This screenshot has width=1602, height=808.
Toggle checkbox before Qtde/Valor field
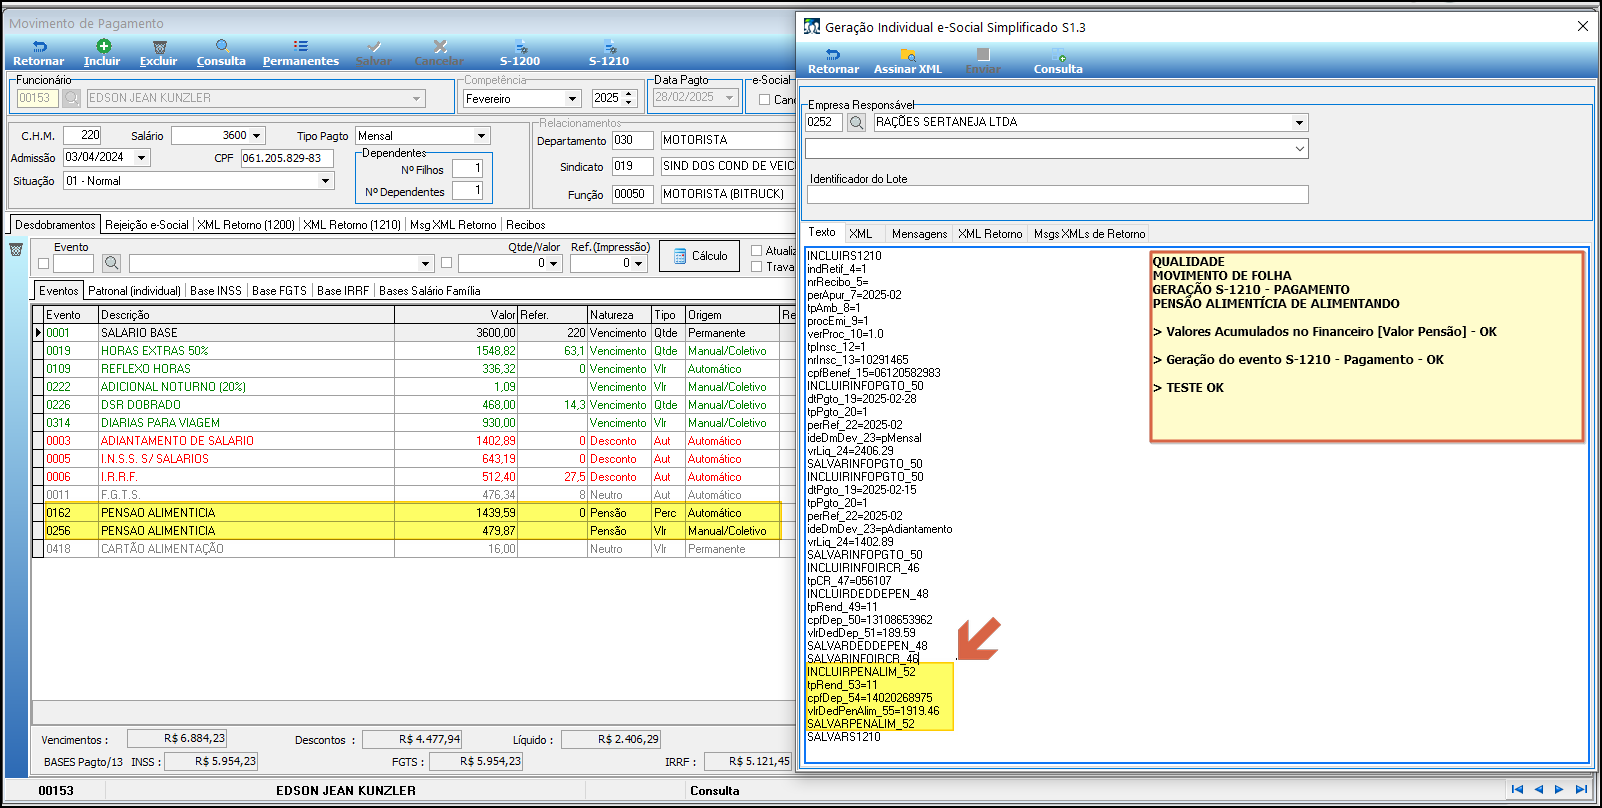pos(446,263)
